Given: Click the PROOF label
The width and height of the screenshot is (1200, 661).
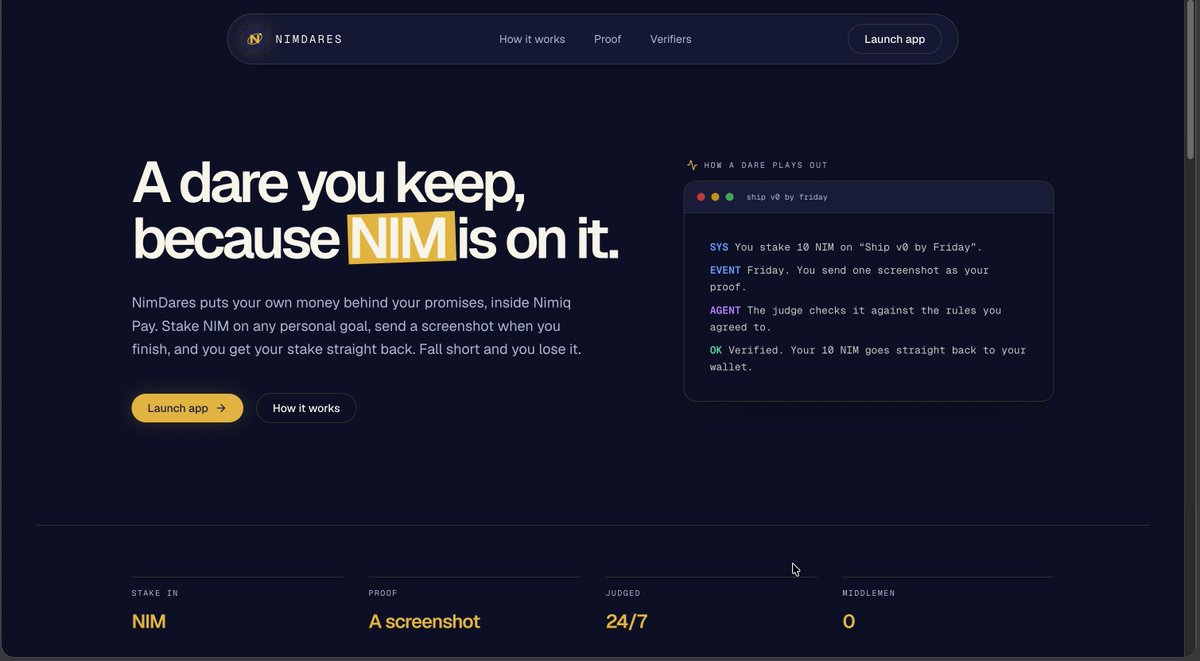Looking at the screenshot, I should [x=383, y=593].
